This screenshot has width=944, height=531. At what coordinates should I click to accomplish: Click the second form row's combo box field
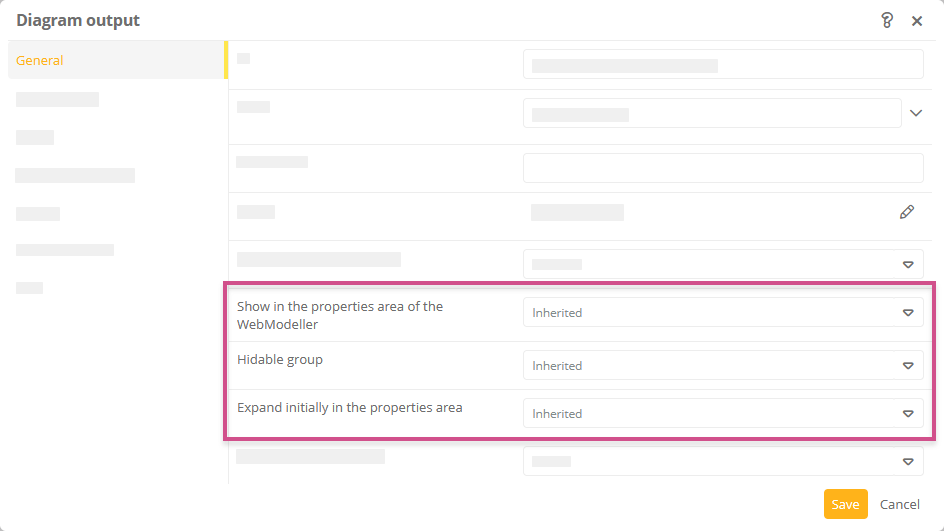[711, 114]
